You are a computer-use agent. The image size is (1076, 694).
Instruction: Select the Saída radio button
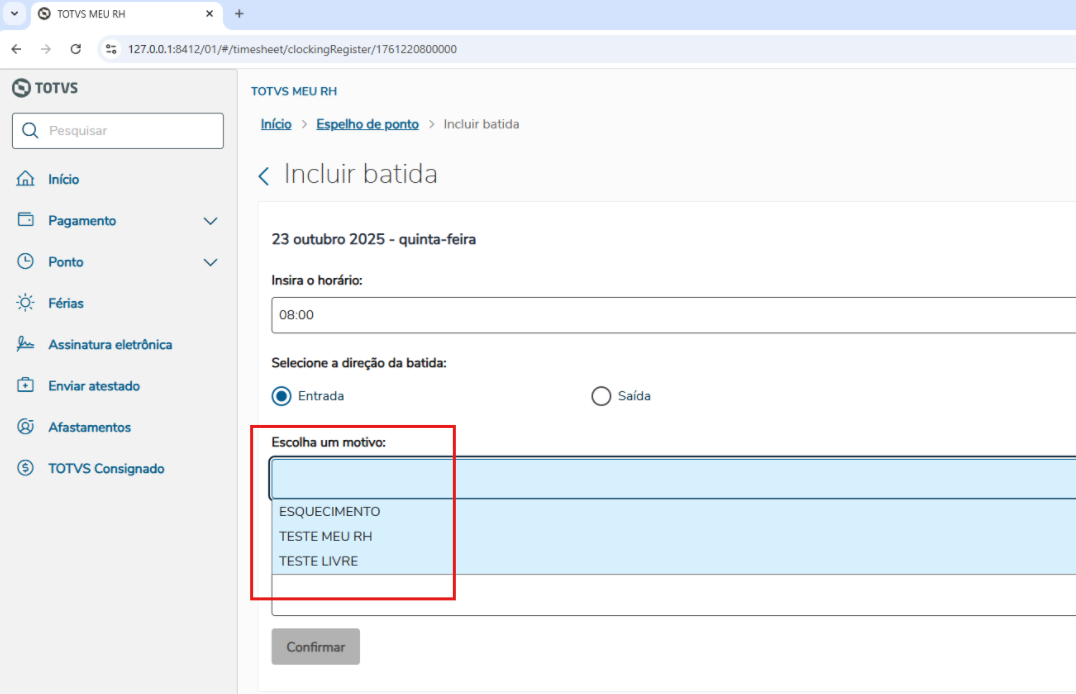(601, 396)
